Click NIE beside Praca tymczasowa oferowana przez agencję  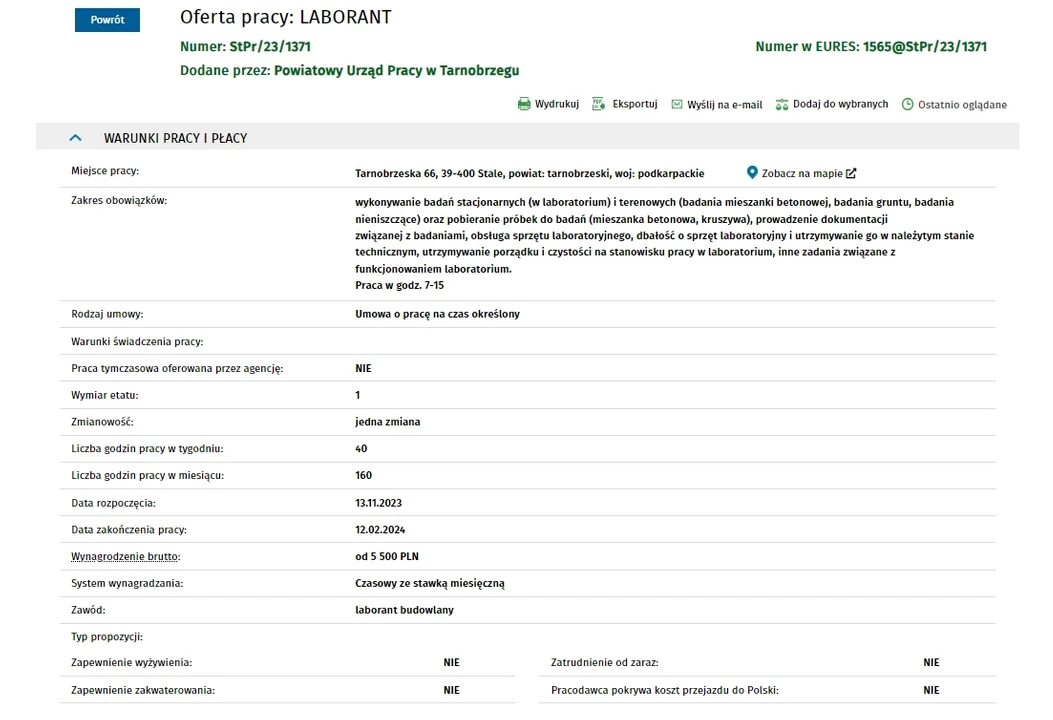tap(363, 368)
